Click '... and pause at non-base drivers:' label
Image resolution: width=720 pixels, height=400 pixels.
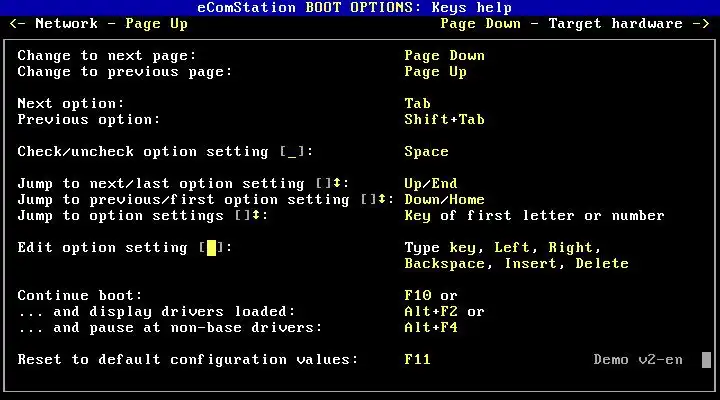[170, 327]
